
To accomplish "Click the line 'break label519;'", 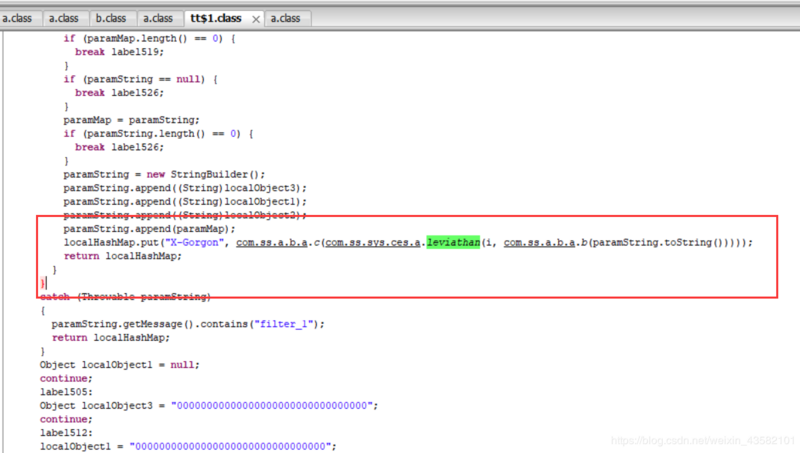I will pos(119,52).
